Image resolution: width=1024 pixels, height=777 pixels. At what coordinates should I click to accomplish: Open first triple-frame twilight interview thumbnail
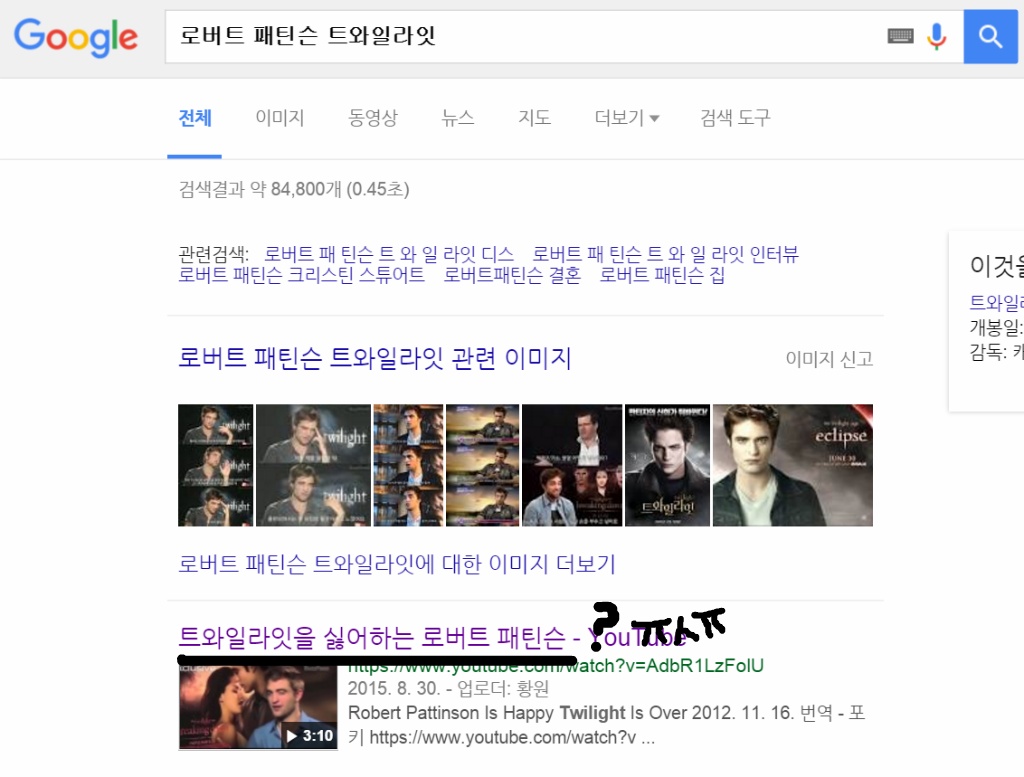(216, 465)
